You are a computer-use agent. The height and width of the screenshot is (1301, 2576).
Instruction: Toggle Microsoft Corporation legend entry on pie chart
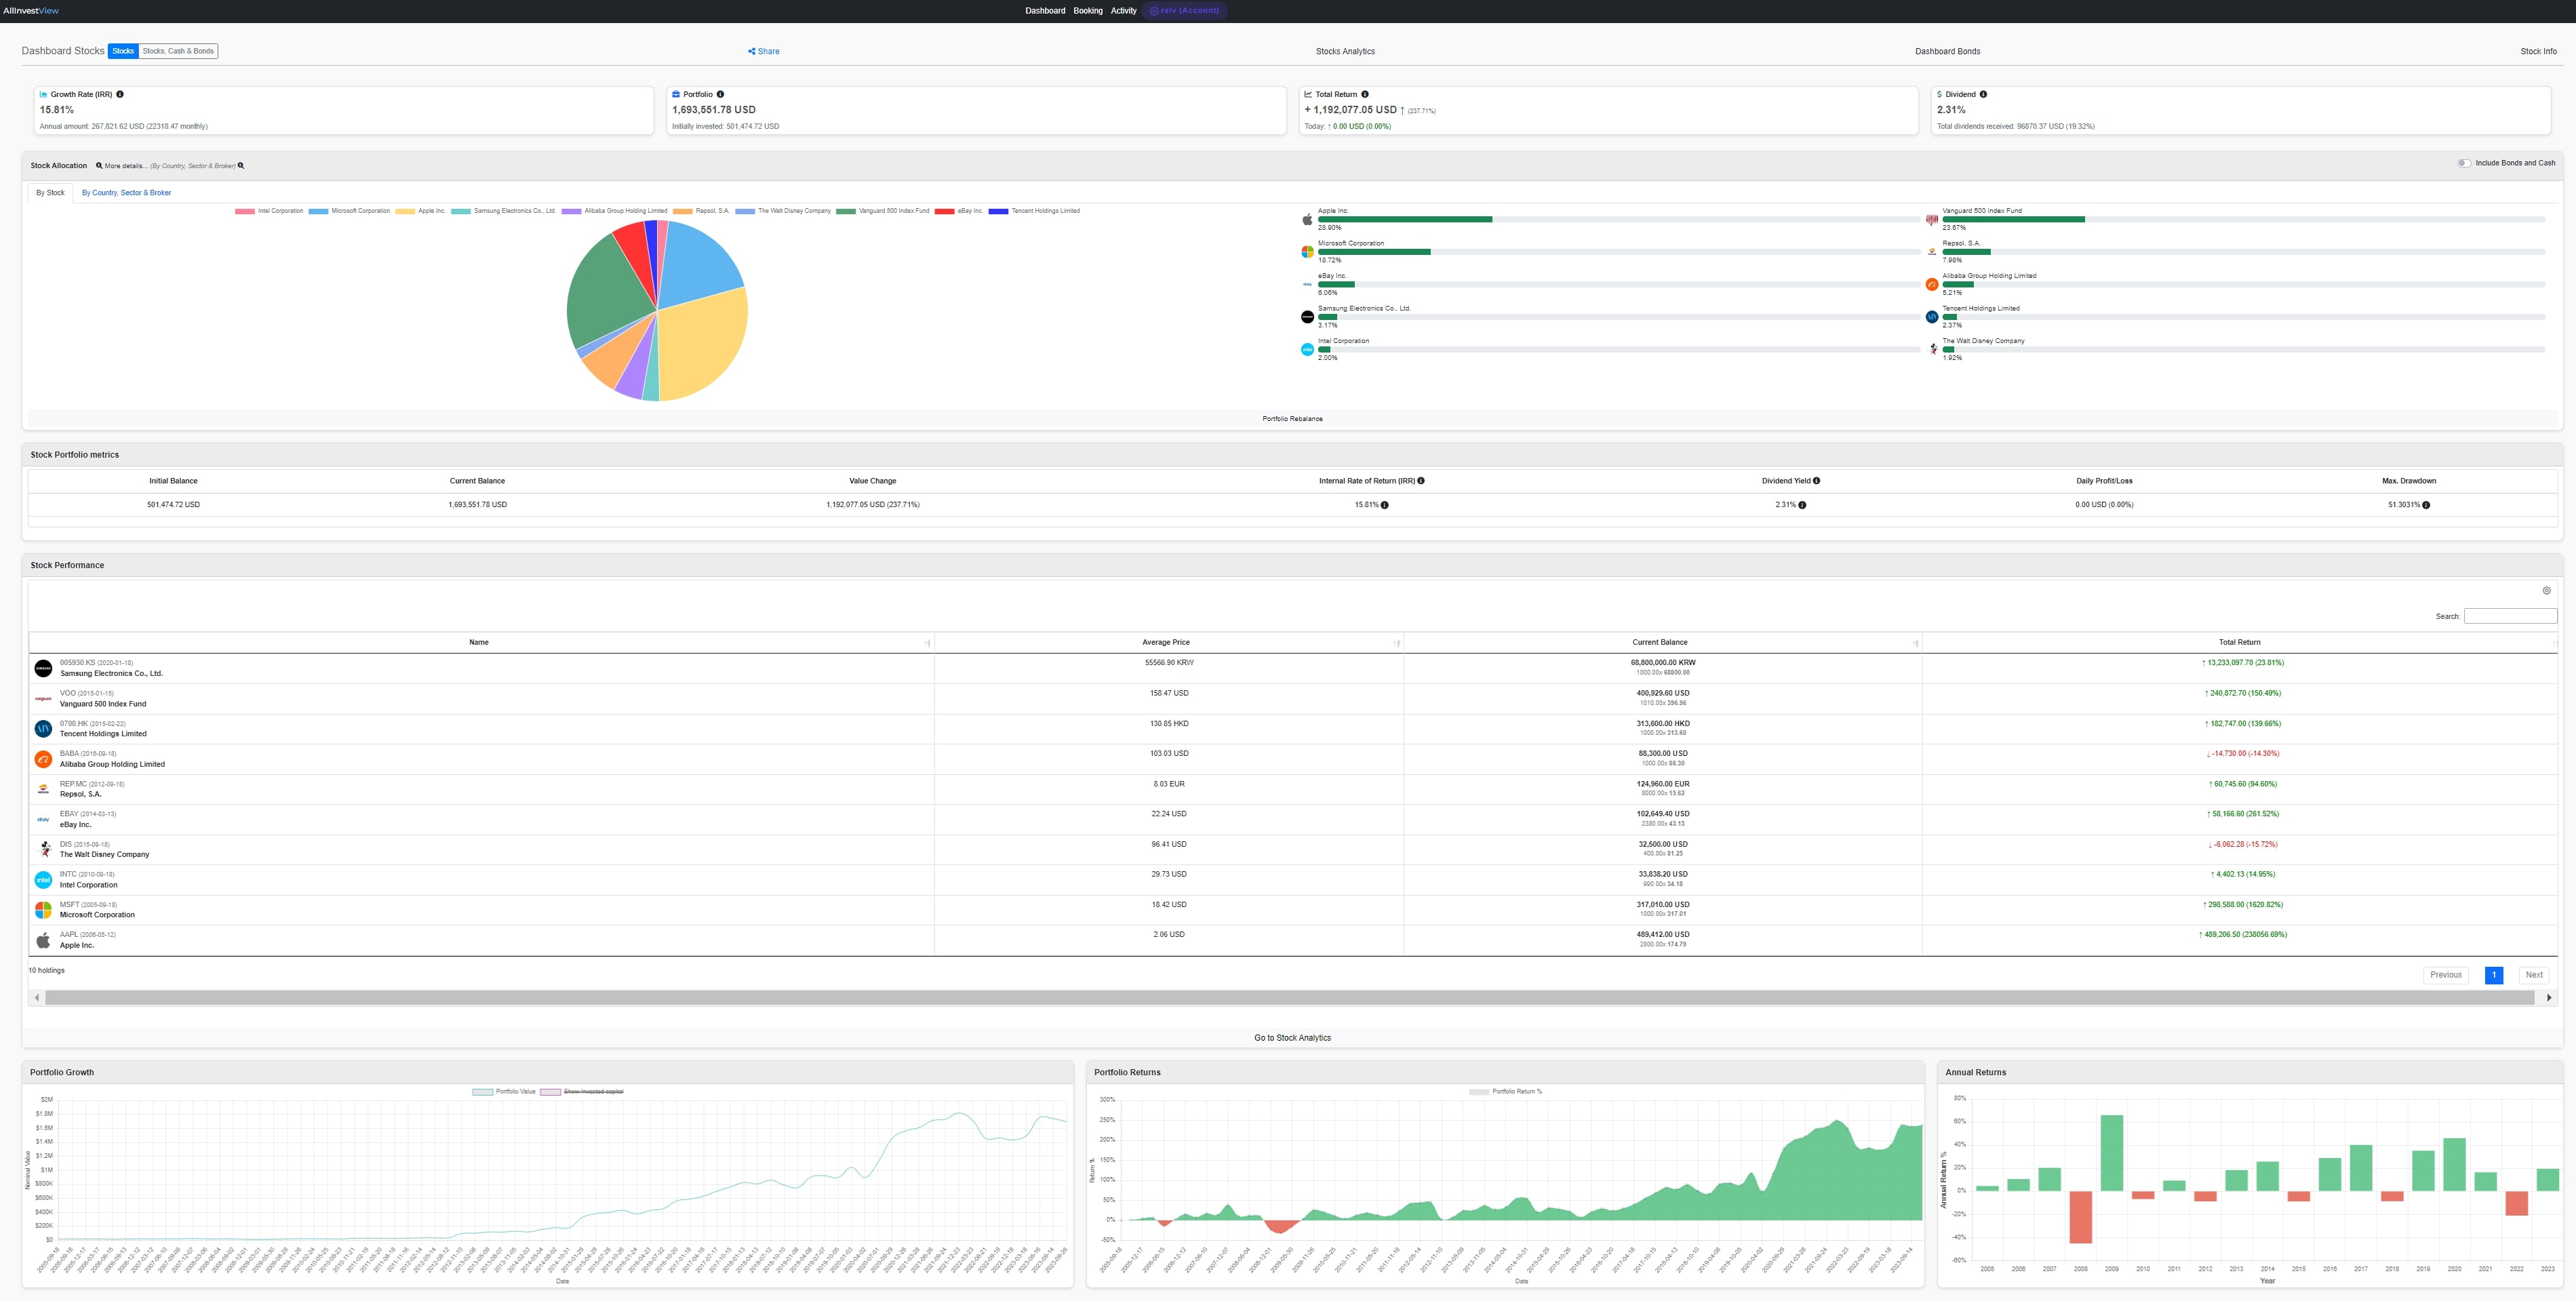coord(349,211)
